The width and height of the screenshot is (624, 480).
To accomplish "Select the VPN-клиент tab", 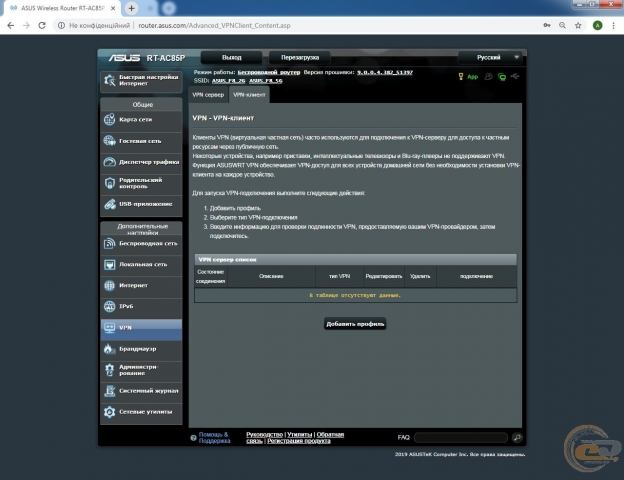I will coord(249,95).
